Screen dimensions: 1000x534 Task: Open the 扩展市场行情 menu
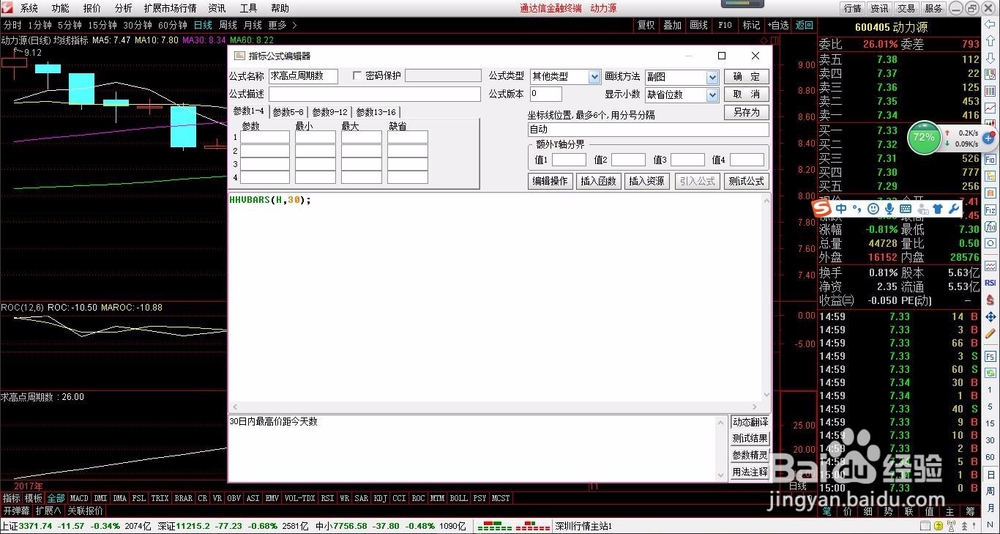[170, 8]
